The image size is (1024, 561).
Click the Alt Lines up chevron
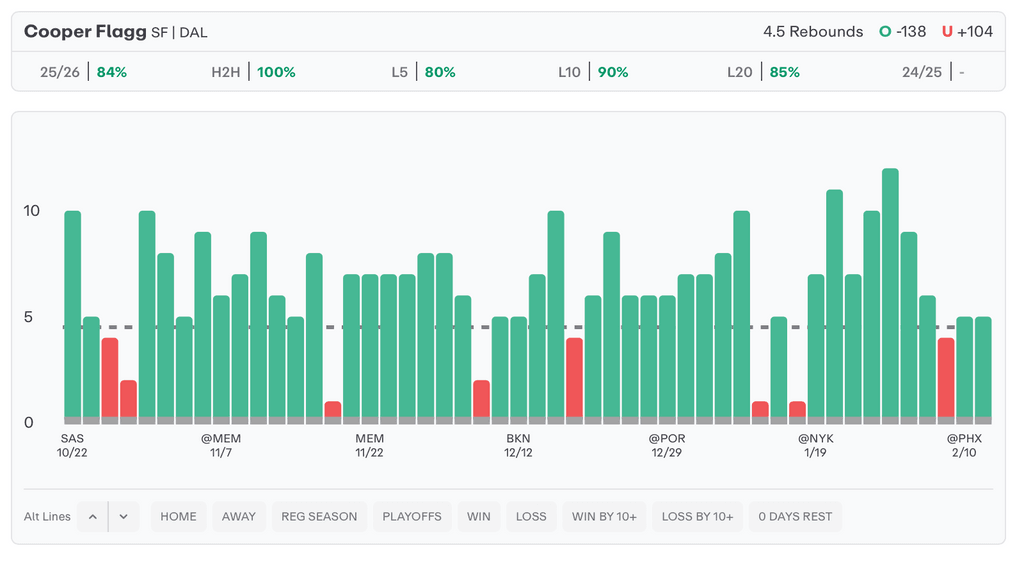(92, 517)
